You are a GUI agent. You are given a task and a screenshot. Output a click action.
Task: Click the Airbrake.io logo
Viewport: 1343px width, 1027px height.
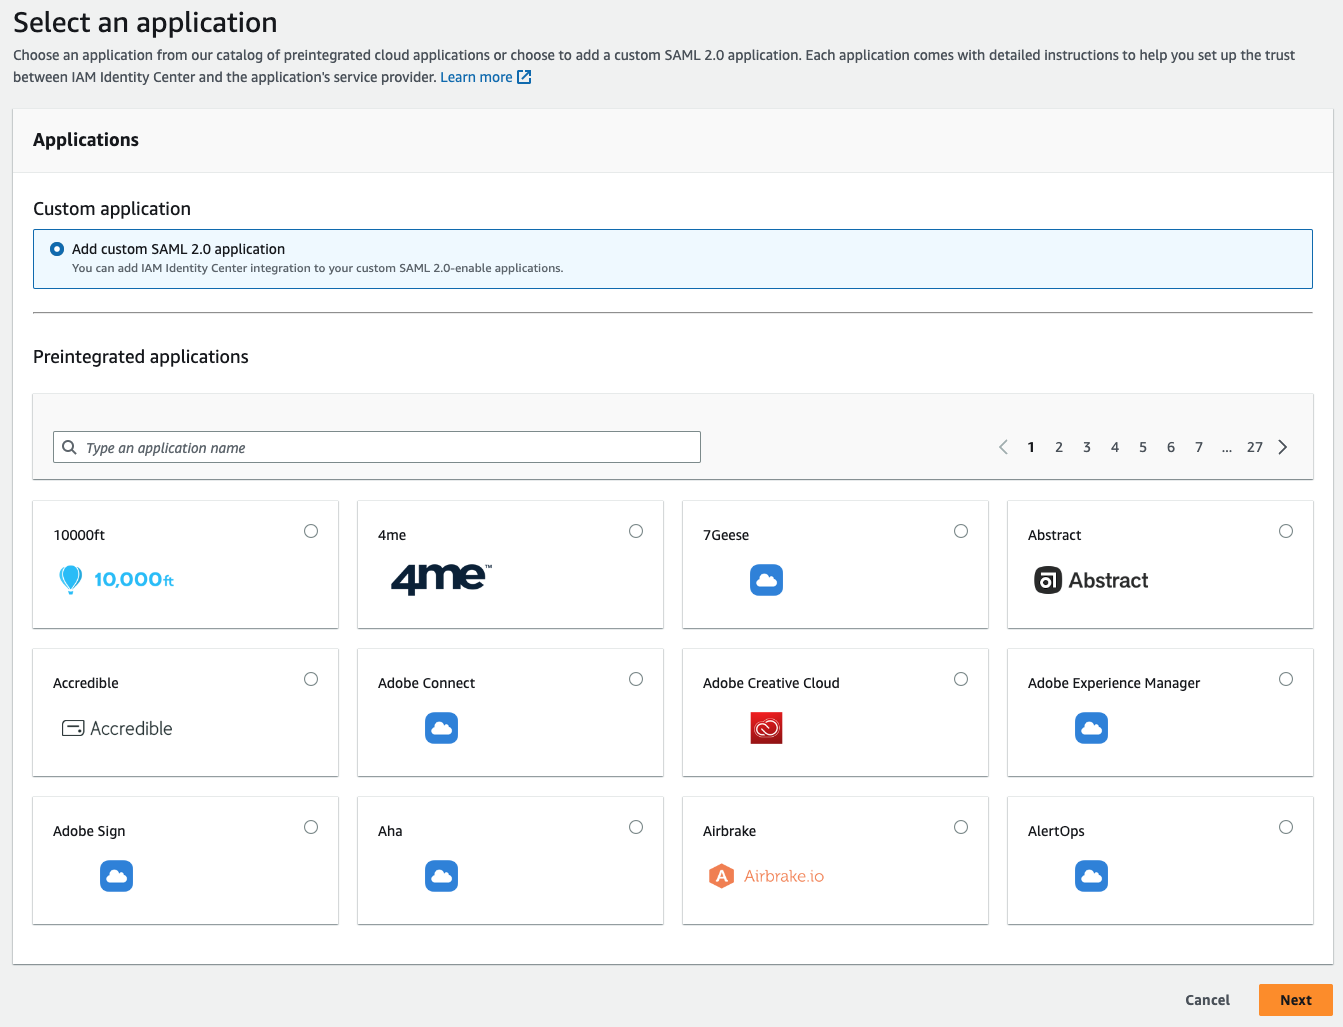coord(766,876)
